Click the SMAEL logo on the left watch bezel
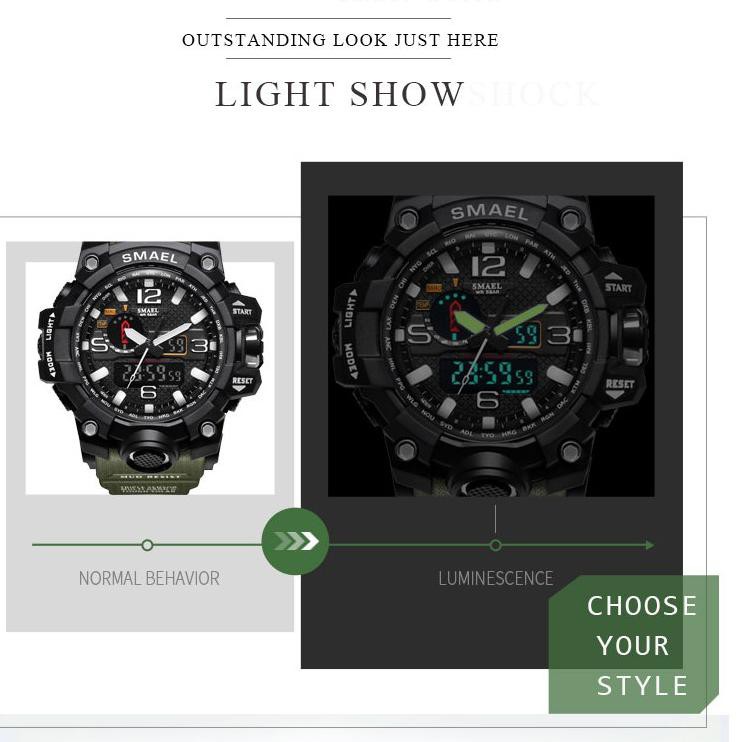This screenshot has width=742, height=742. (150, 257)
